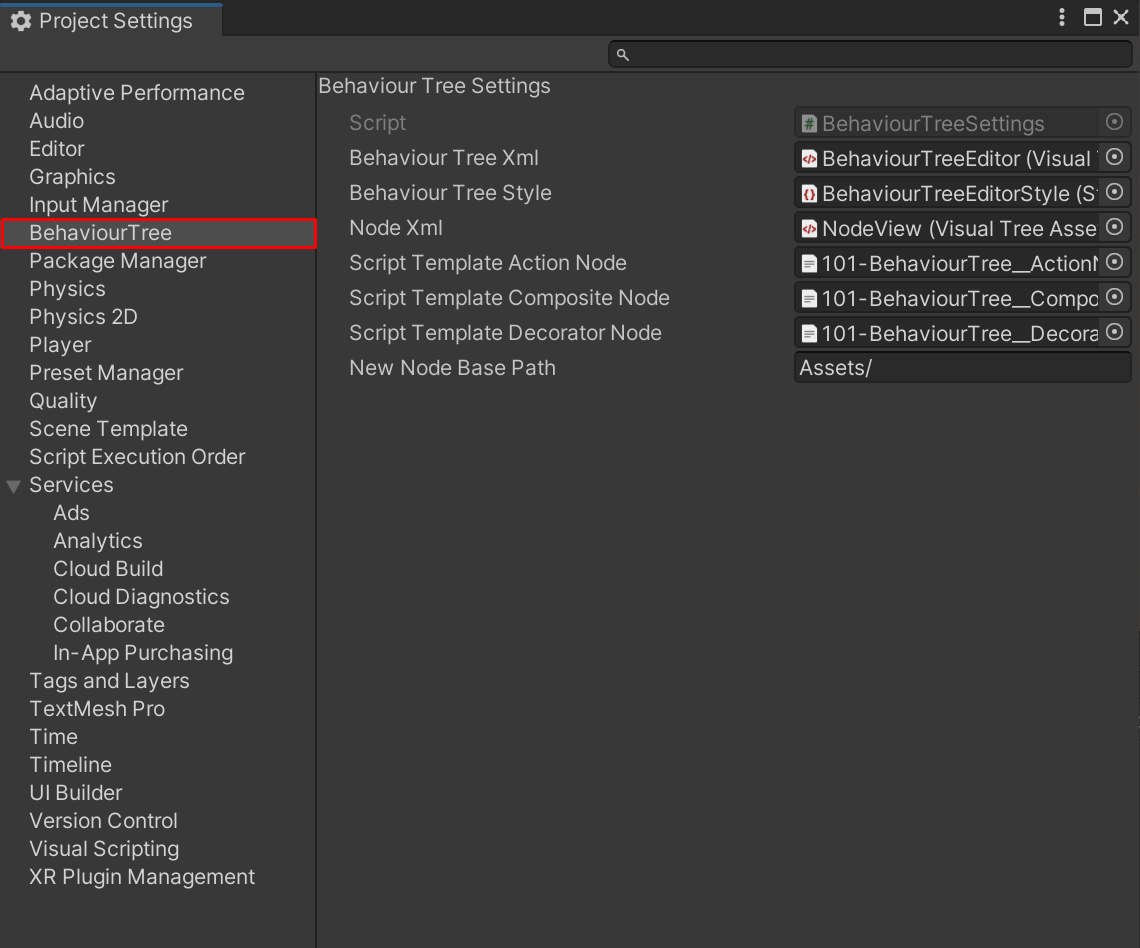Open Collaborate under Services
This screenshot has width=1140, height=948.
[108, 624]
